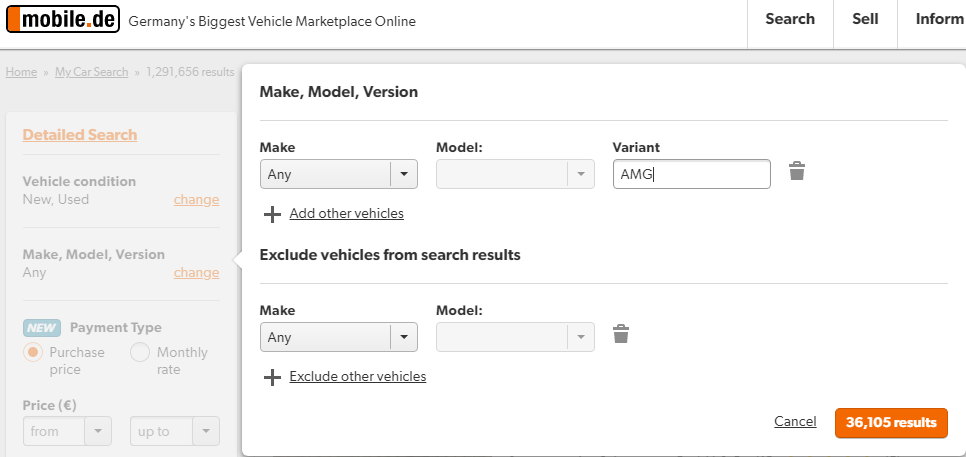Click the Variant text field containing AMG
The image size is (966, 457).
tap(691, 174)
